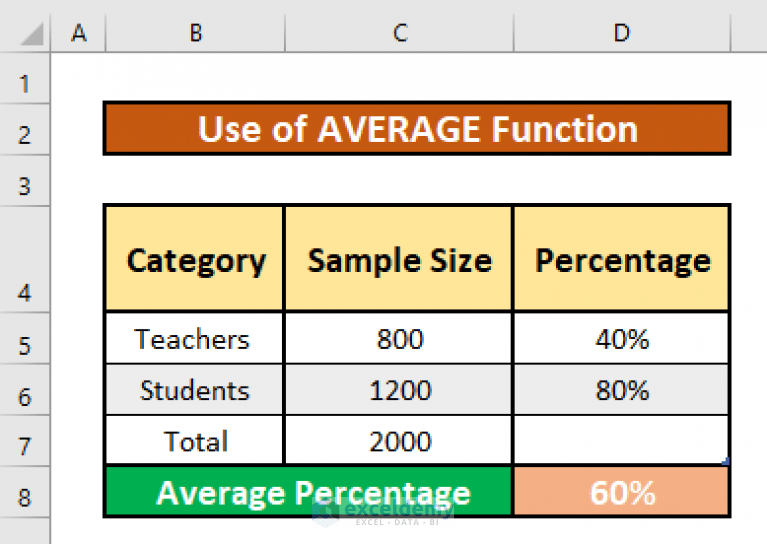Screen dimensions: 767x544
Task: Select the cell containing 80%
Action: [x=621, y=390]
